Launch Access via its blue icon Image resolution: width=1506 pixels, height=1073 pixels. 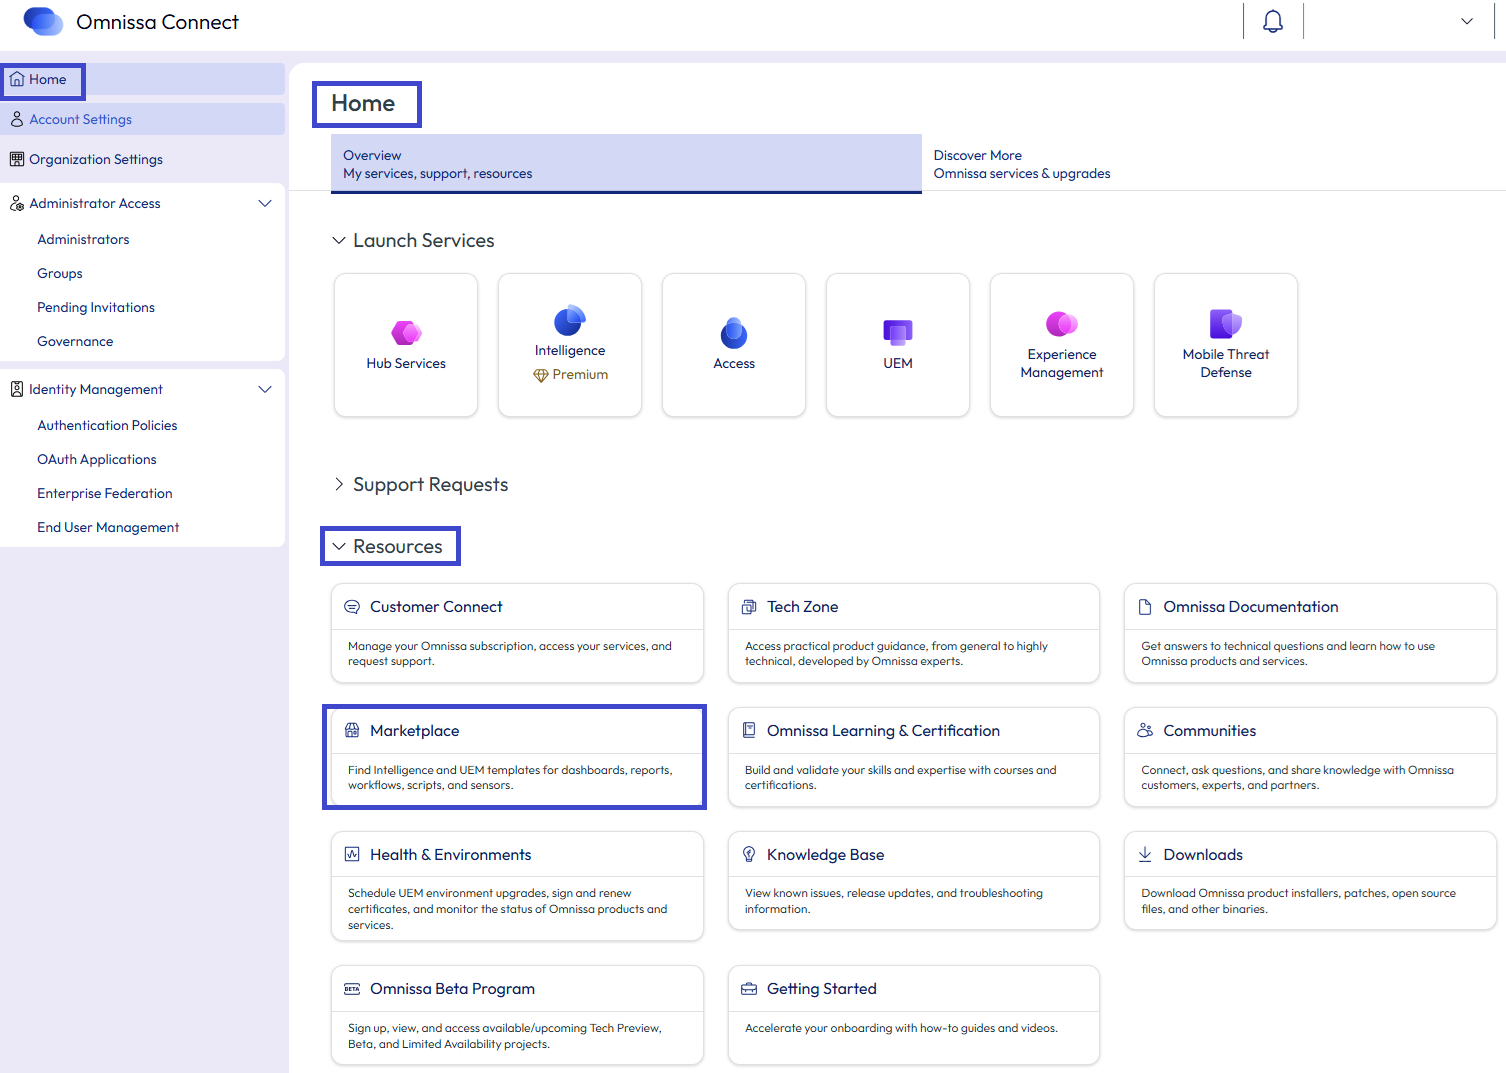pos(734,332)
